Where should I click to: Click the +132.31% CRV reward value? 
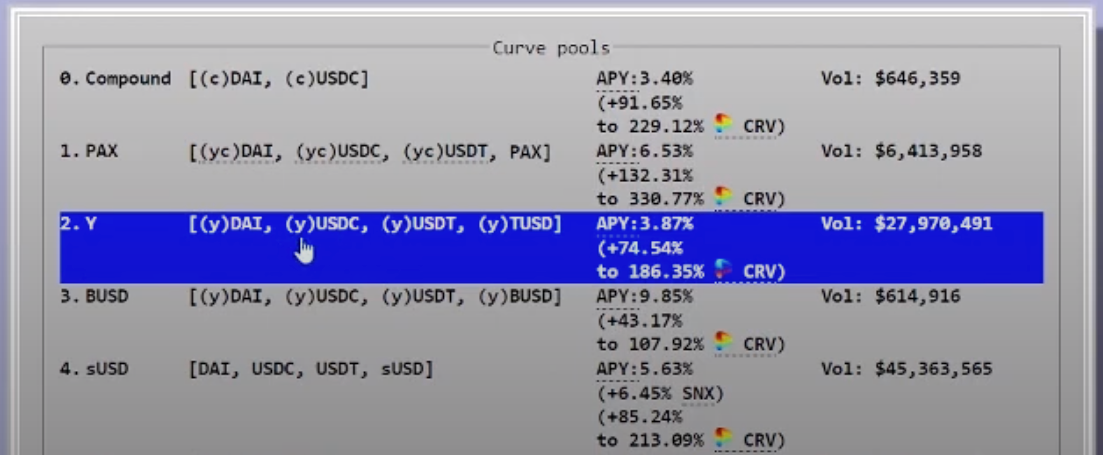point(644,175)
